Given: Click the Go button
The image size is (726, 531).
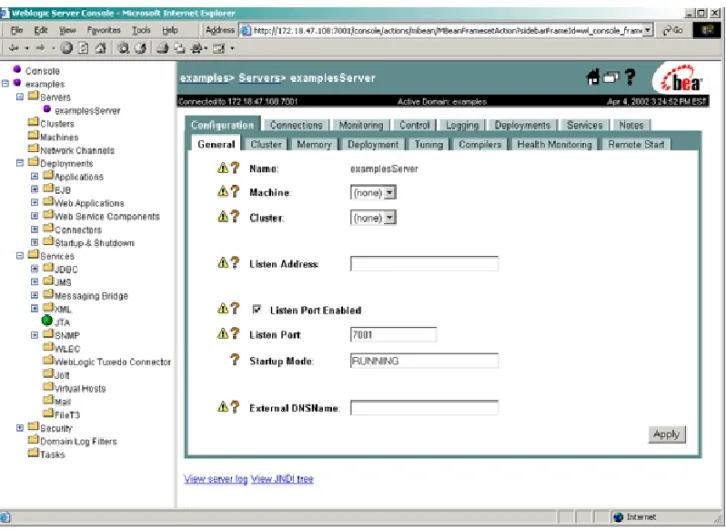Looking at the screenshot, I should click(x=674, y=30).
